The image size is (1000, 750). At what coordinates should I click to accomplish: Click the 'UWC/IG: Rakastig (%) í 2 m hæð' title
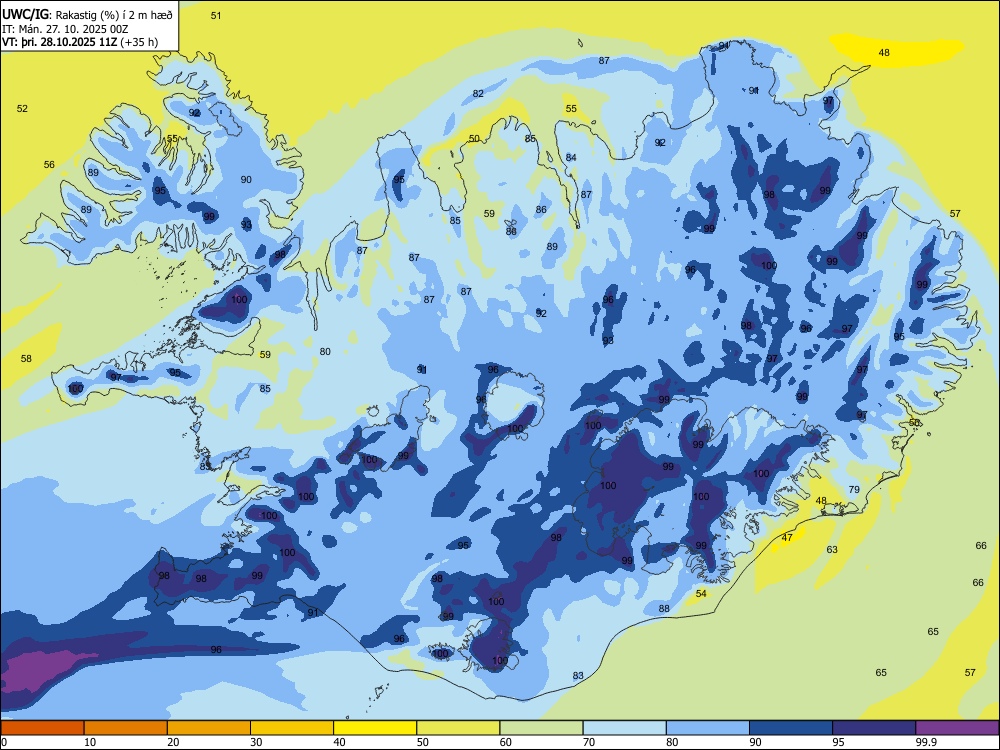87,14
